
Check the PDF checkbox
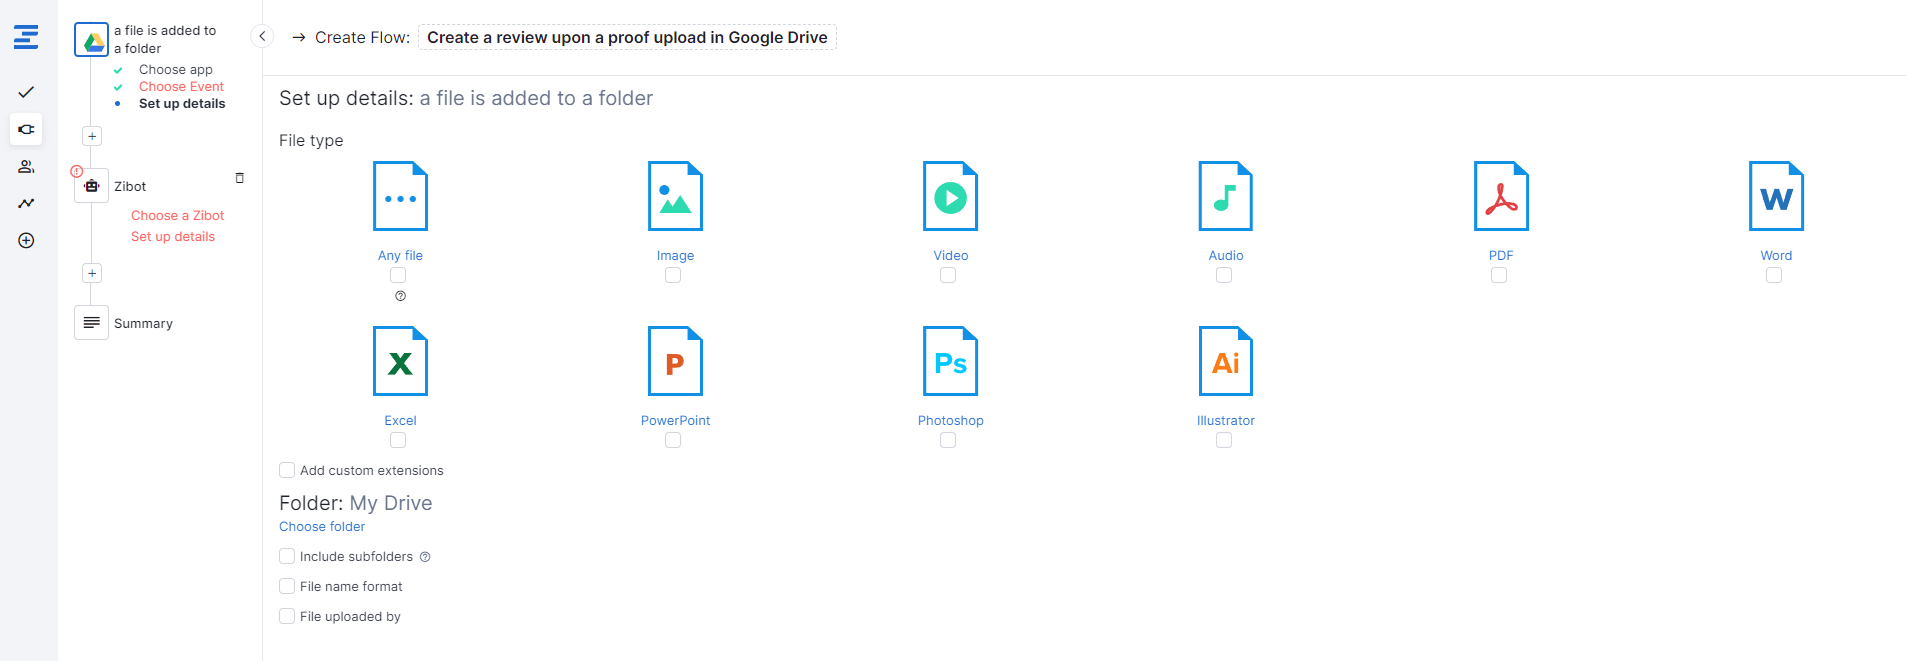tap(1499, 275)
